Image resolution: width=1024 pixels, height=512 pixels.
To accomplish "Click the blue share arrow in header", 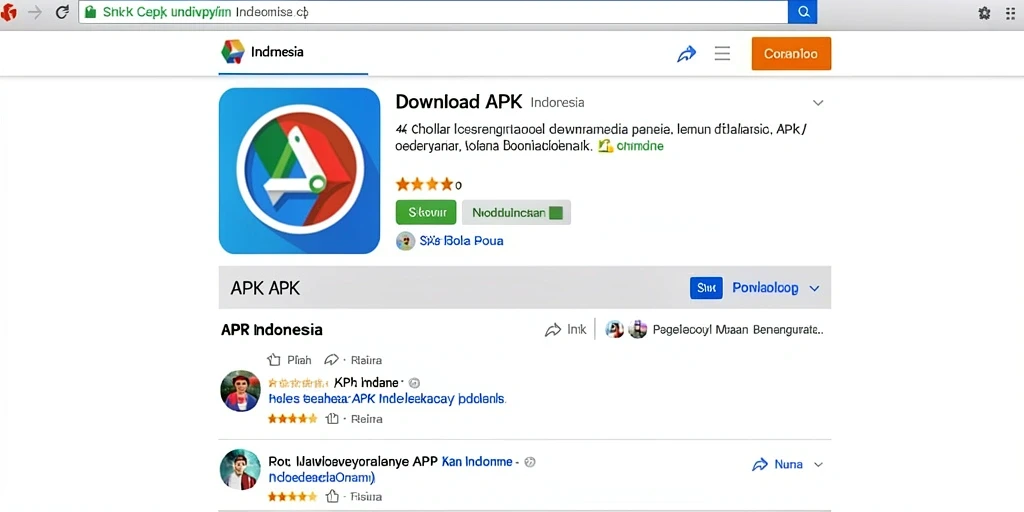I will (x=686, y=54).
